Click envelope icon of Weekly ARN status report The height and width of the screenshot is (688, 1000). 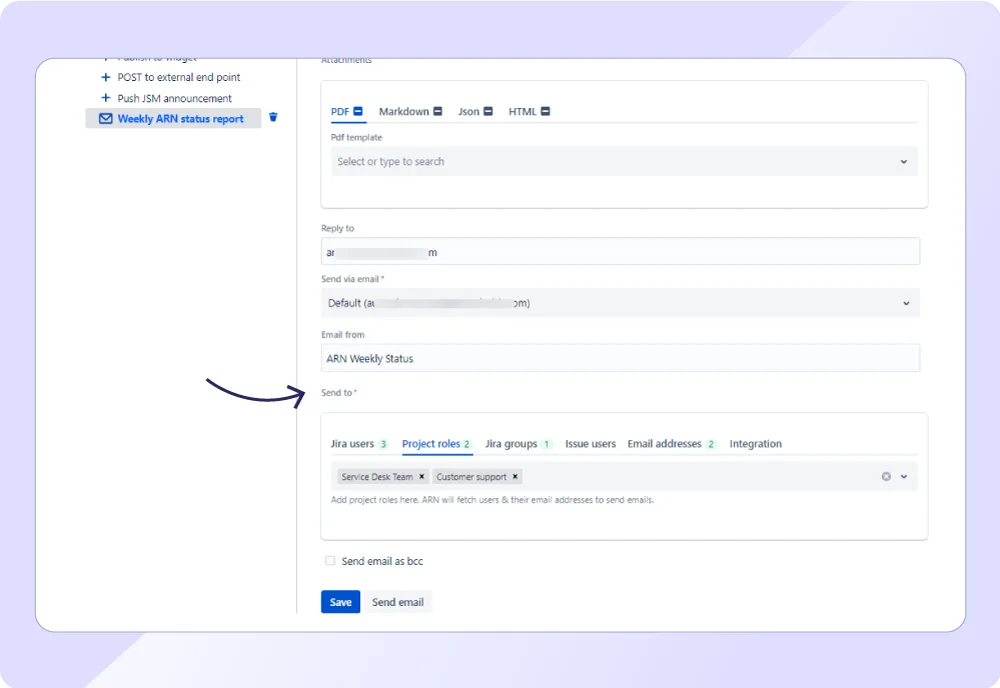106,119
